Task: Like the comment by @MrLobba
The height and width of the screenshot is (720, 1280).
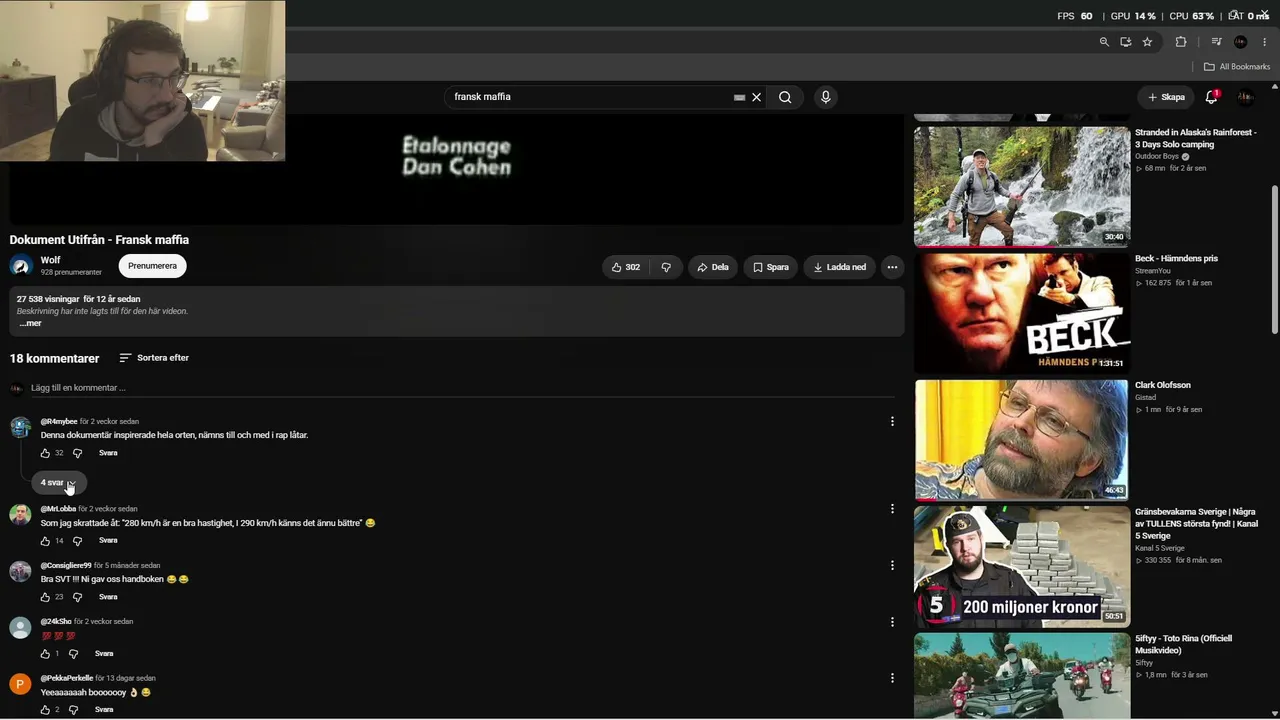Action: tap(45, 541)
